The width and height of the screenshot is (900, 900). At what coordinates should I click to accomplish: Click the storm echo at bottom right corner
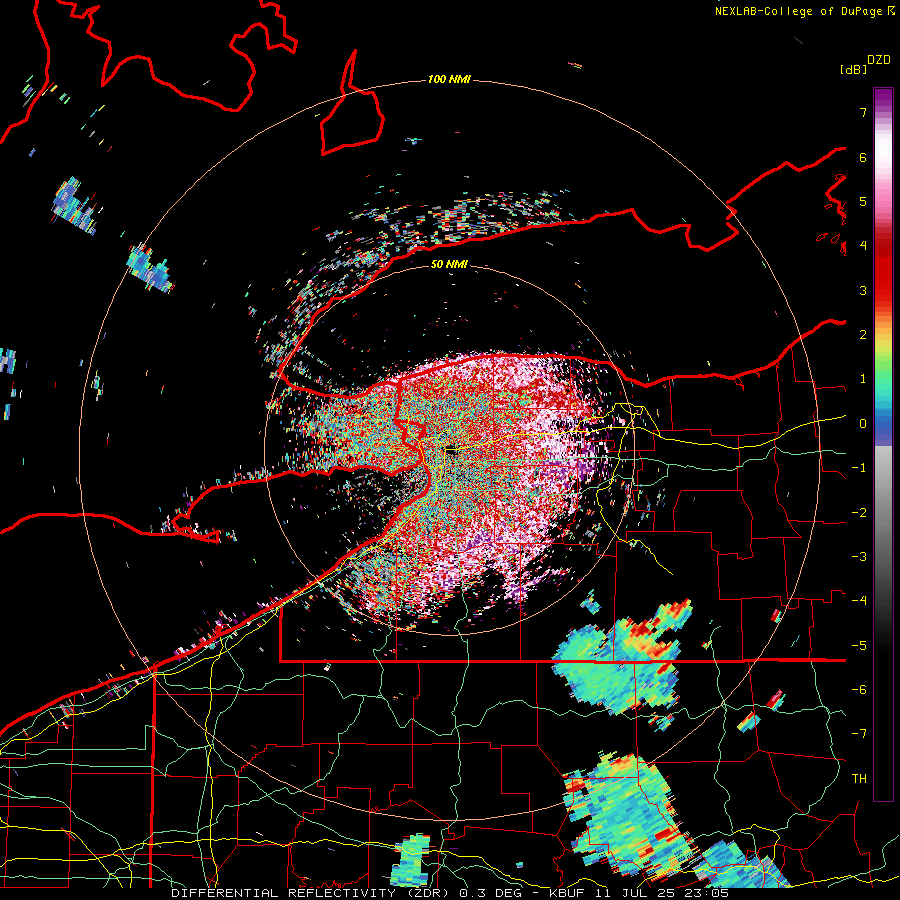(x=740, y=867)
